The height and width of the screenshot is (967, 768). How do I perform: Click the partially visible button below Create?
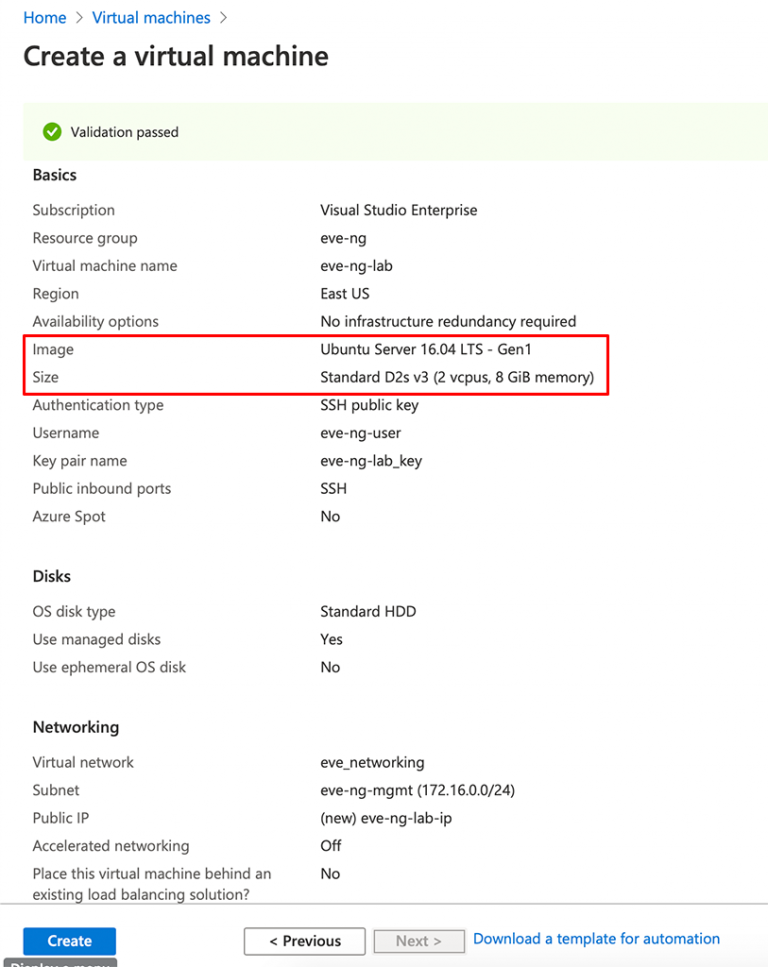(60, 962)
